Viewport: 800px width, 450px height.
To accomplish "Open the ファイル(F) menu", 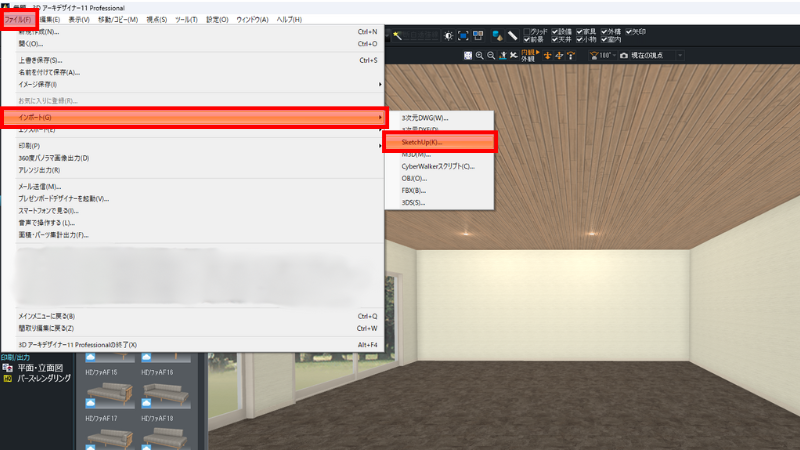I will [18, 19].
